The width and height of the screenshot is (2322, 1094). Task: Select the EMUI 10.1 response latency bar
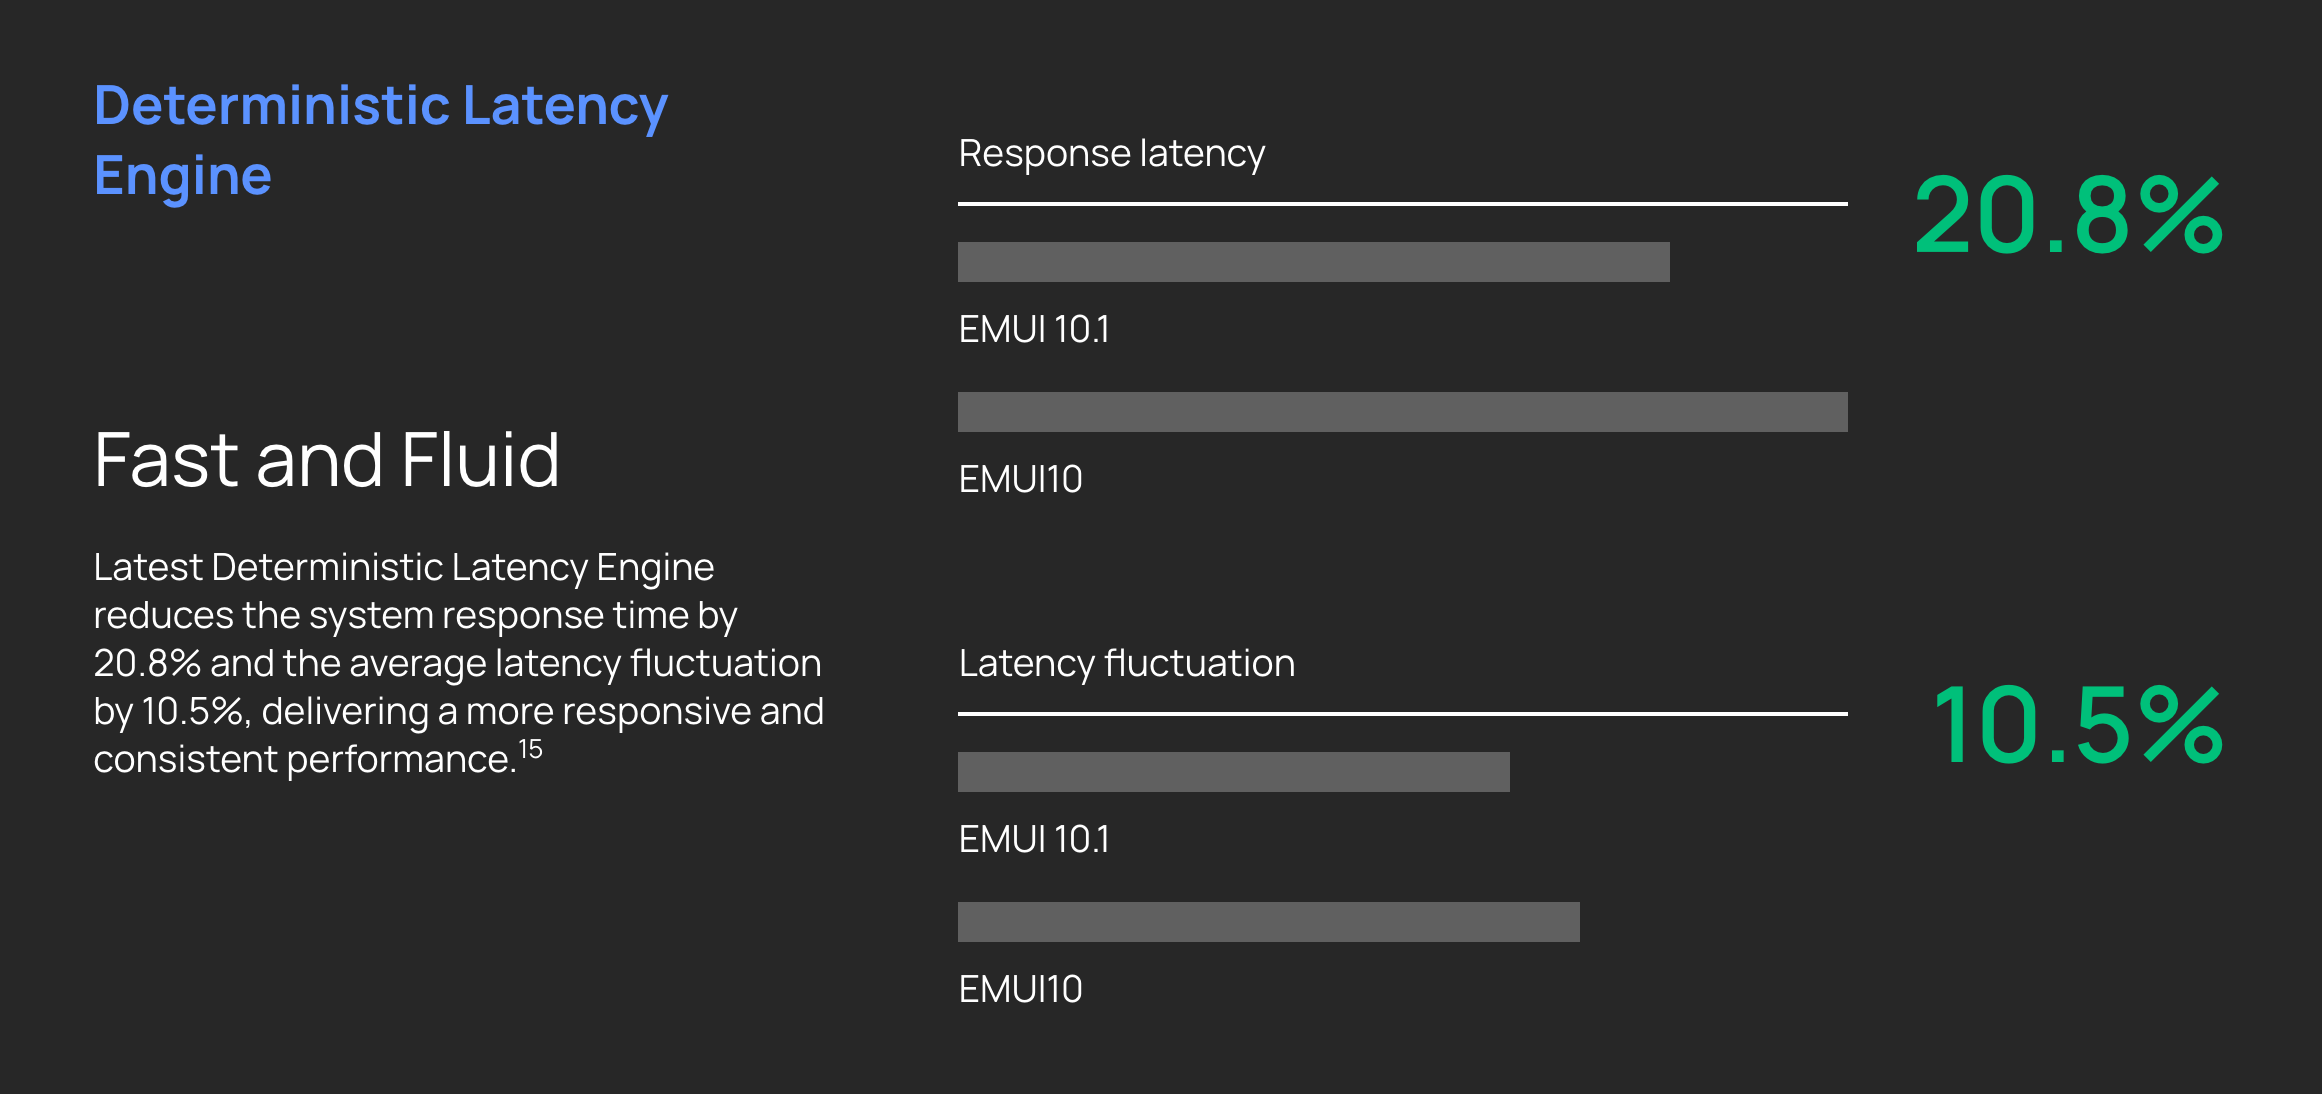coord(1313,262)
